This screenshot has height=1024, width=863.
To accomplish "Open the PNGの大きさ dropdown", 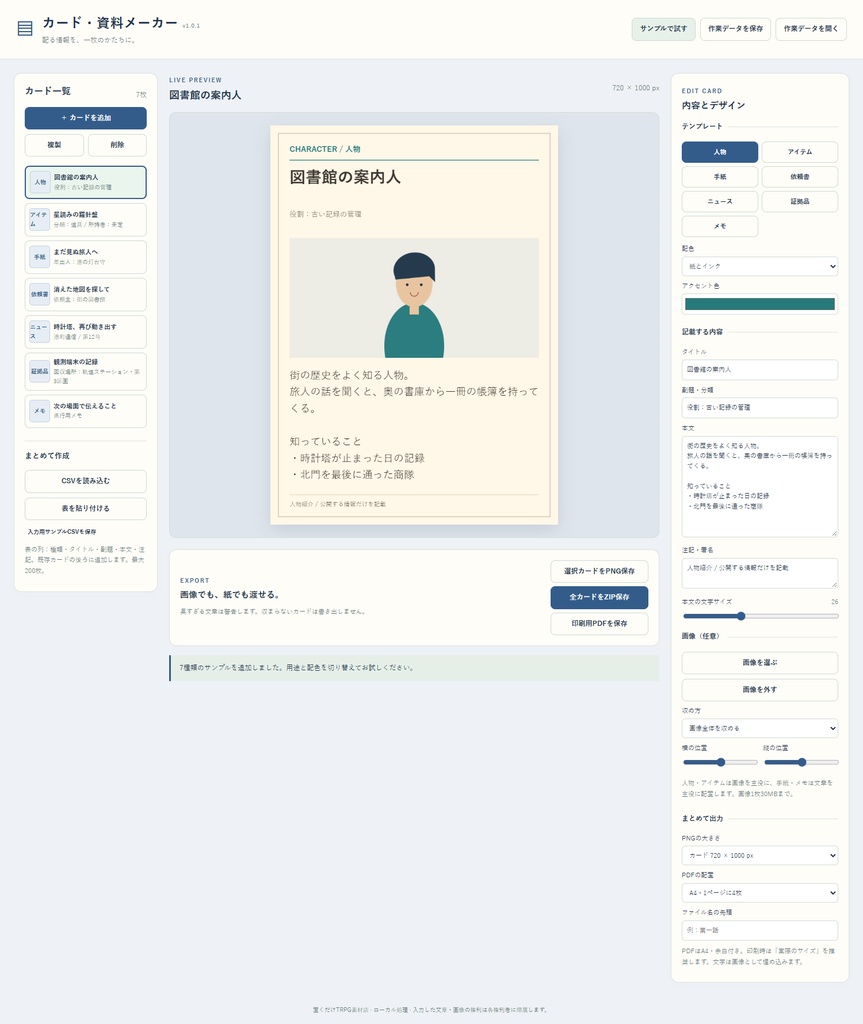I will tap(760, 856).
